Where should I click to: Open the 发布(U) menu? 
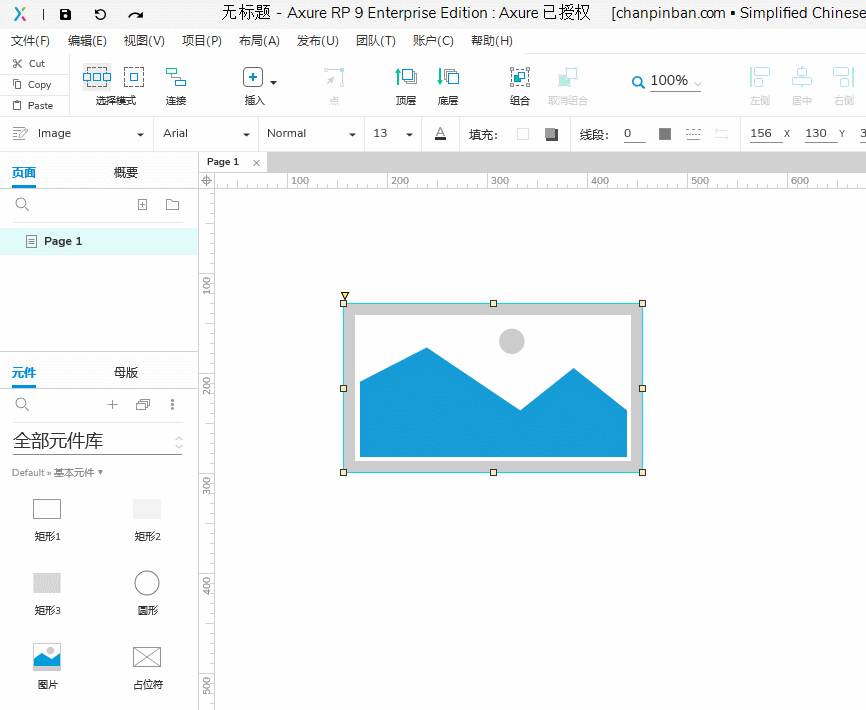[318, 41]
